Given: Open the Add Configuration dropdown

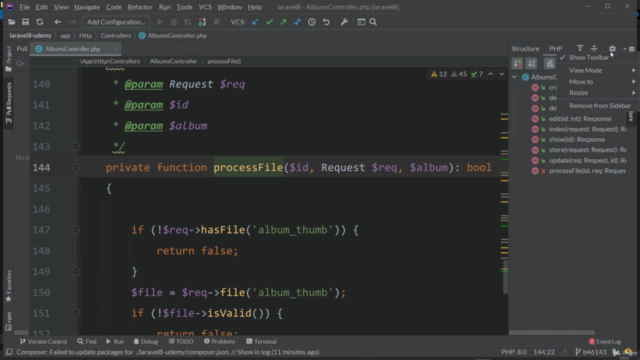Looking at the screenshot, I should point(116,22).
